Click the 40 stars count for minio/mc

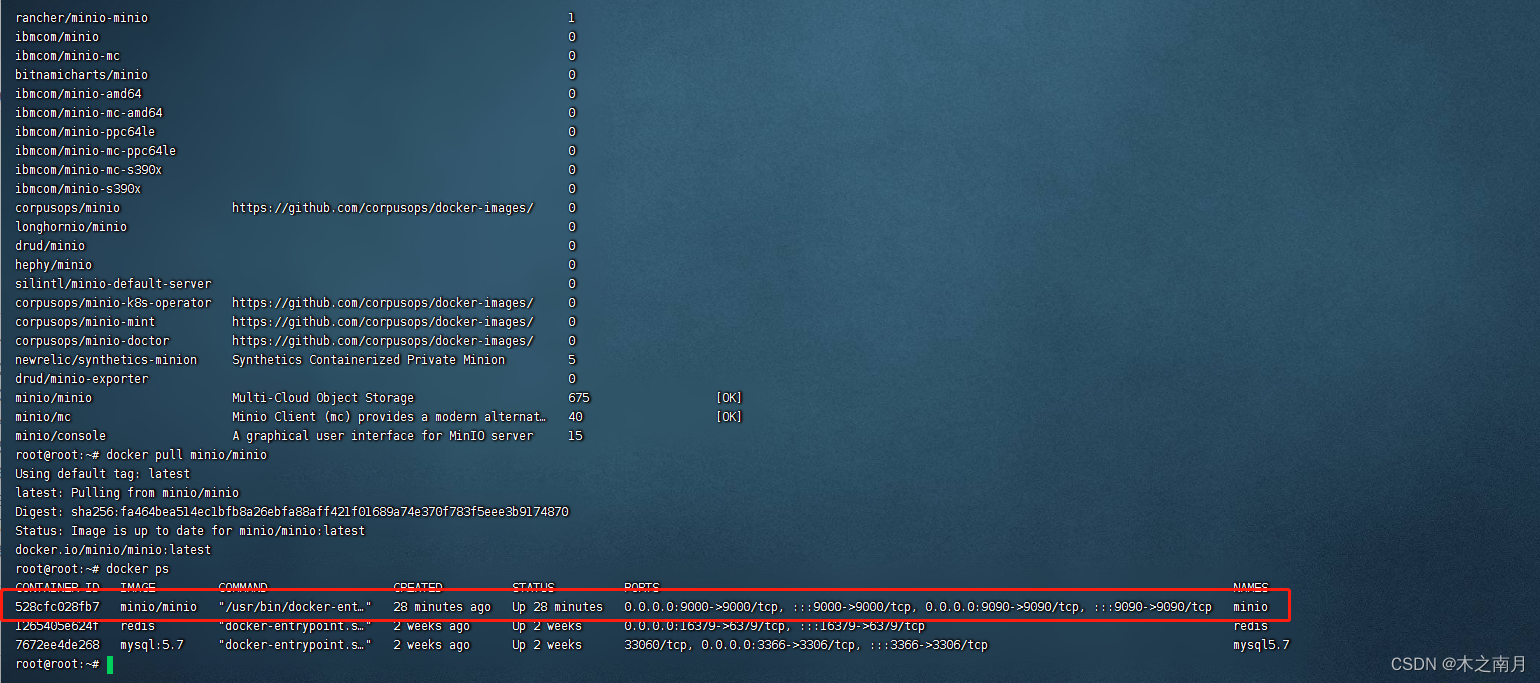click(575, 417)
